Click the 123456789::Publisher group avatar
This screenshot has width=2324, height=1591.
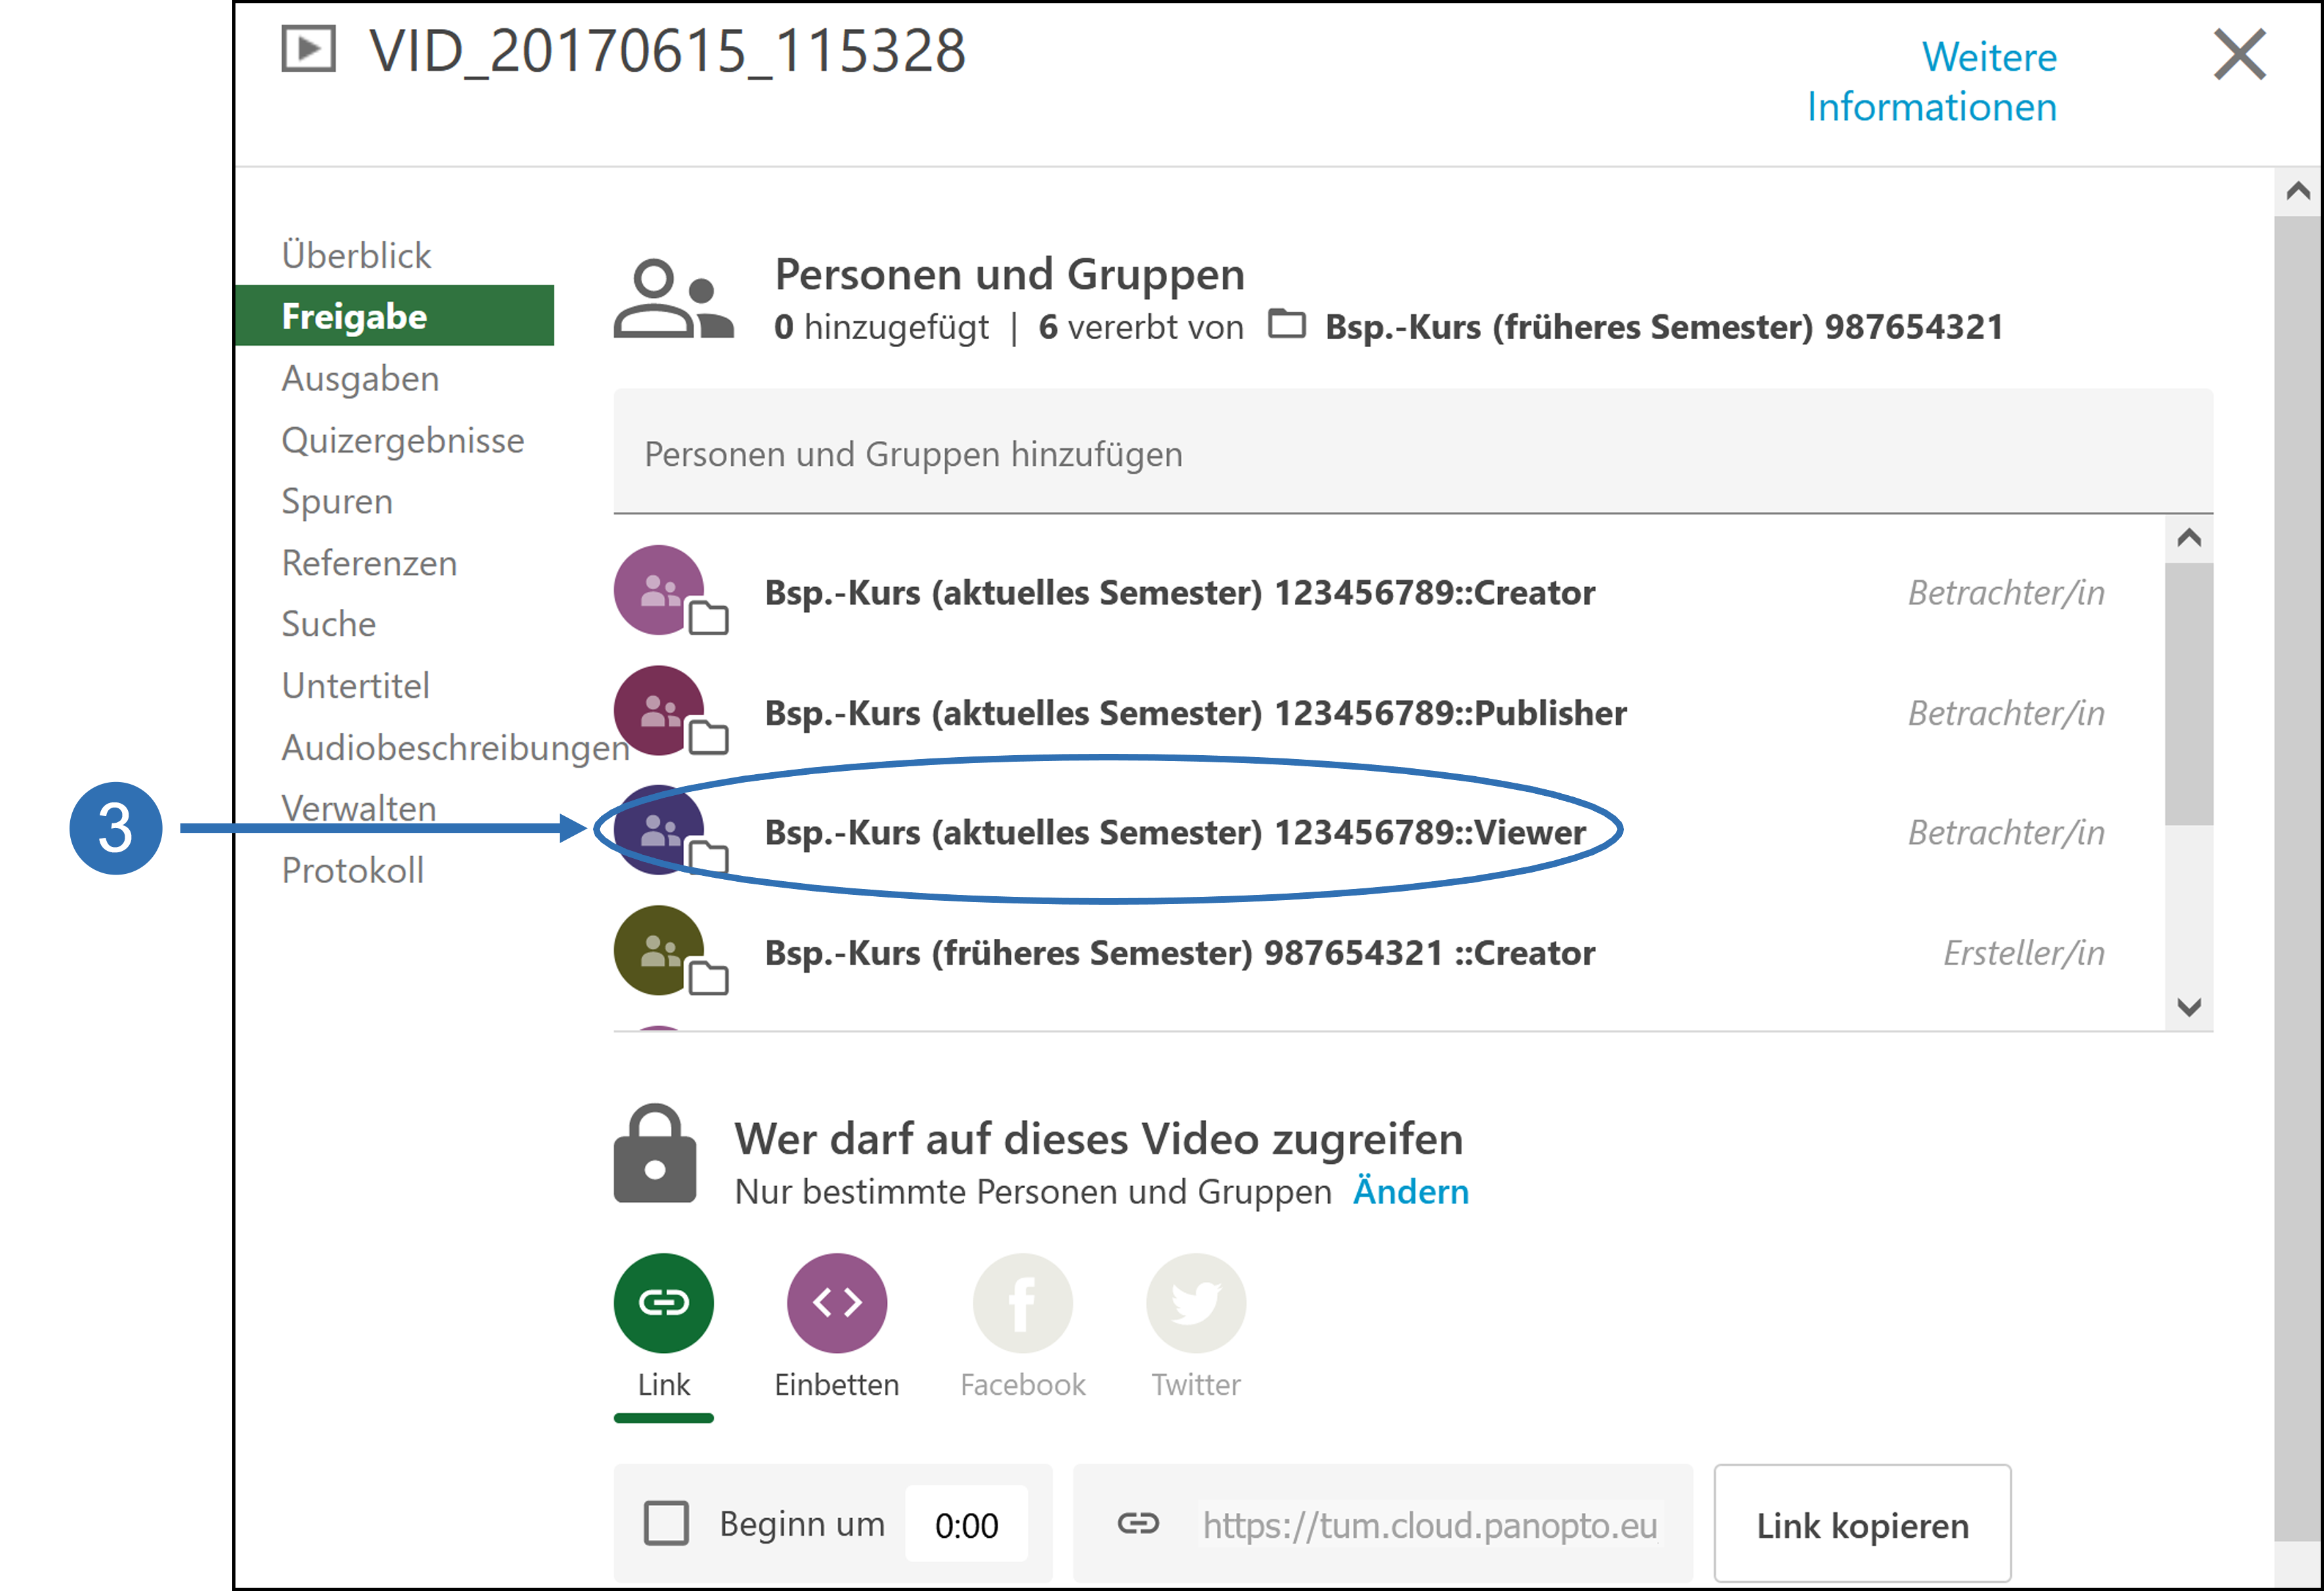(x=659, y=711)
